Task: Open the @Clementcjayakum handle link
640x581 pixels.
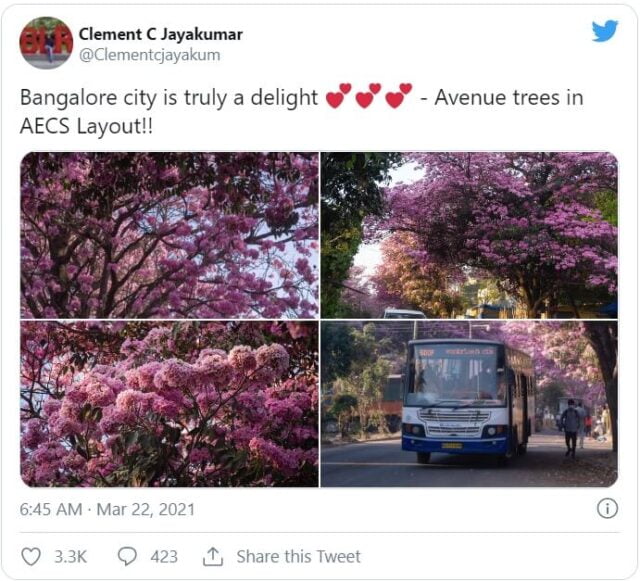Action: point(149,55)
